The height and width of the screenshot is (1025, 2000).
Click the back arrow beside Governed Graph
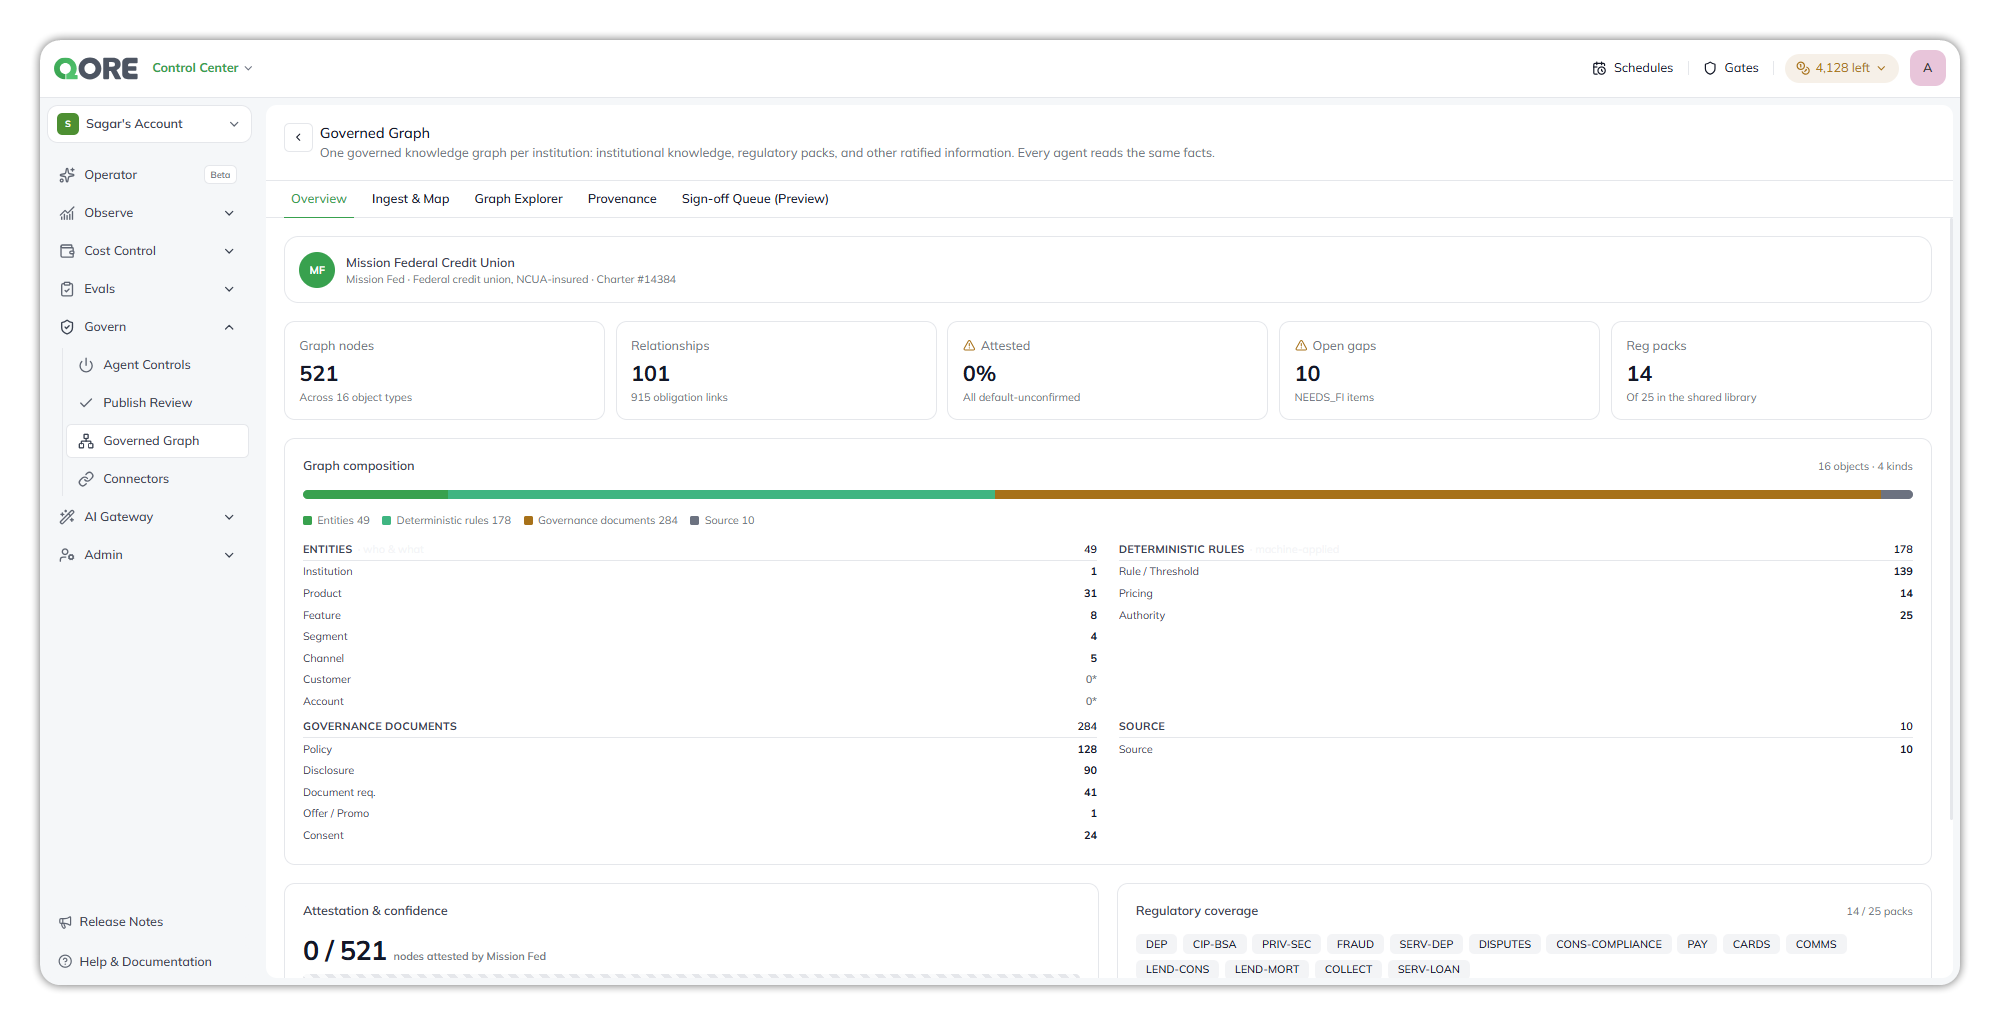coord(298,137)
